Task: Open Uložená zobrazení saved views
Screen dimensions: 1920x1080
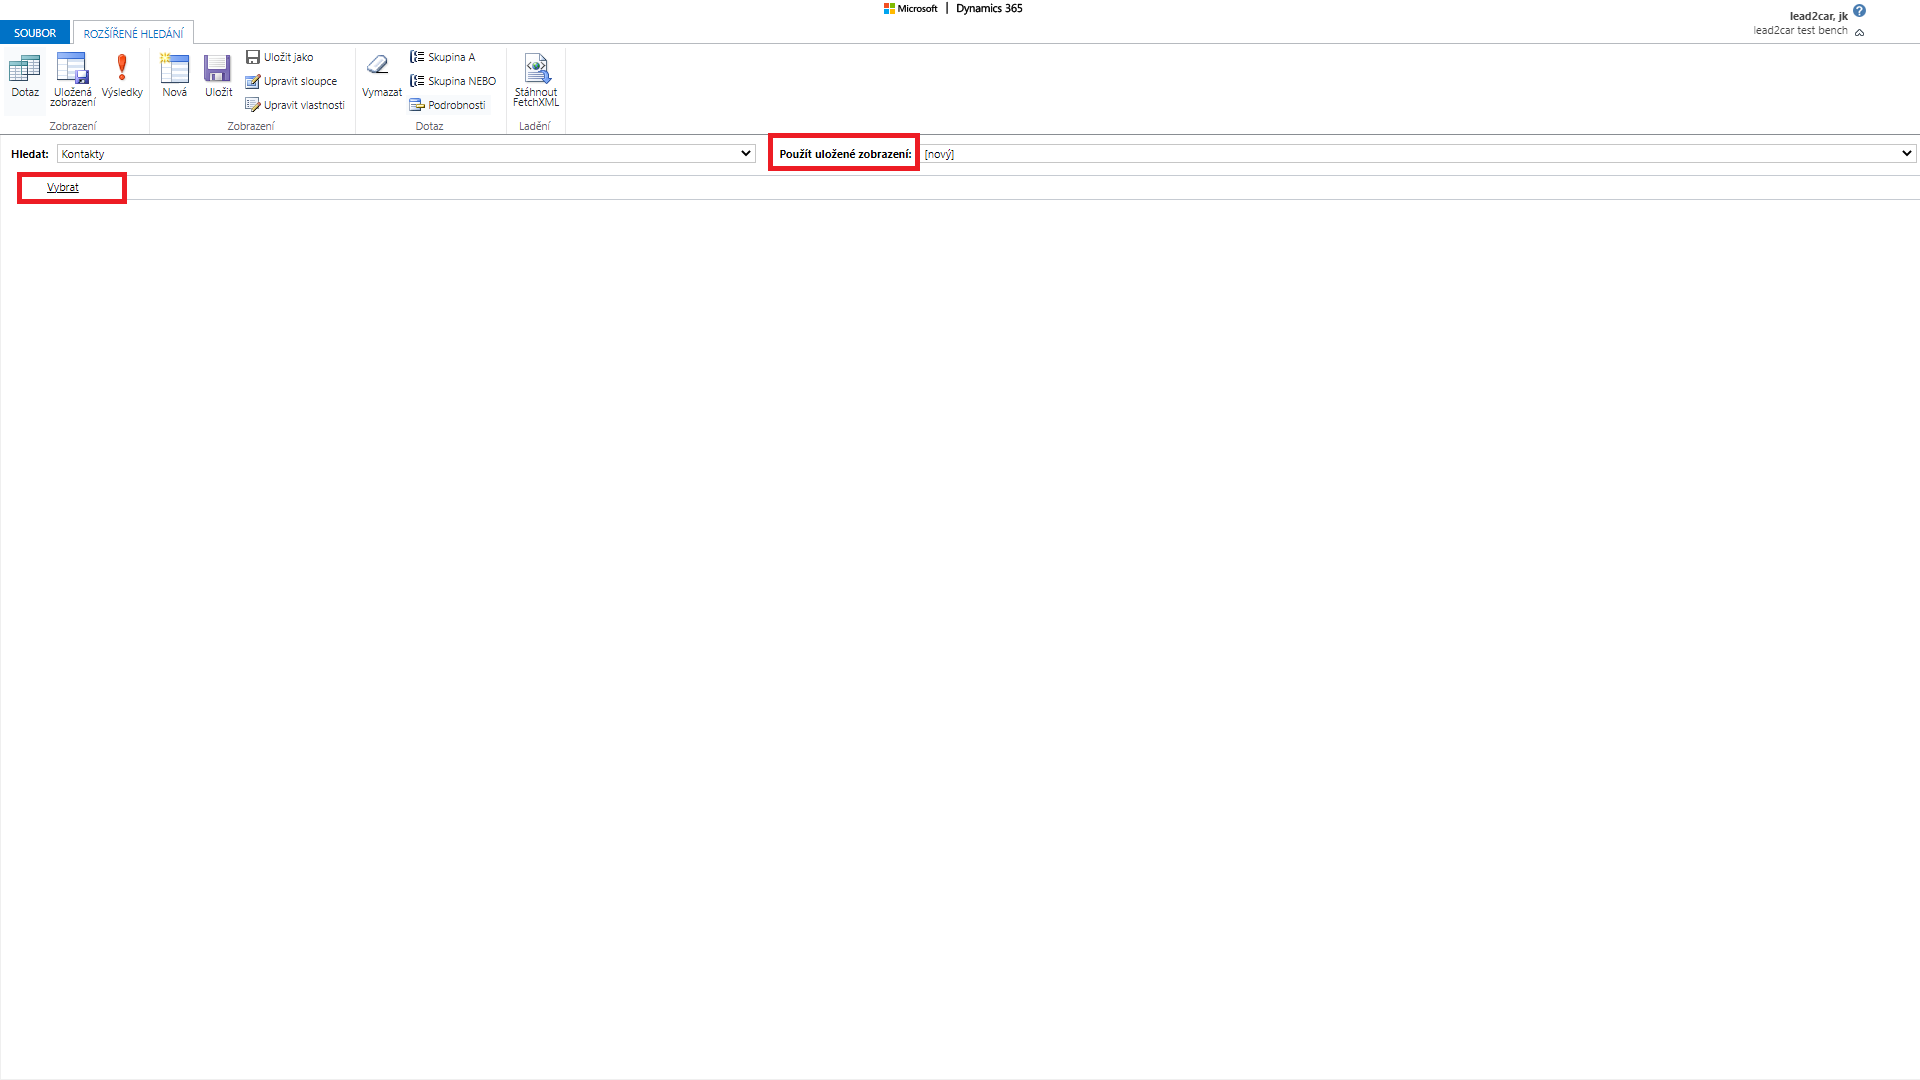Action: 73,78
